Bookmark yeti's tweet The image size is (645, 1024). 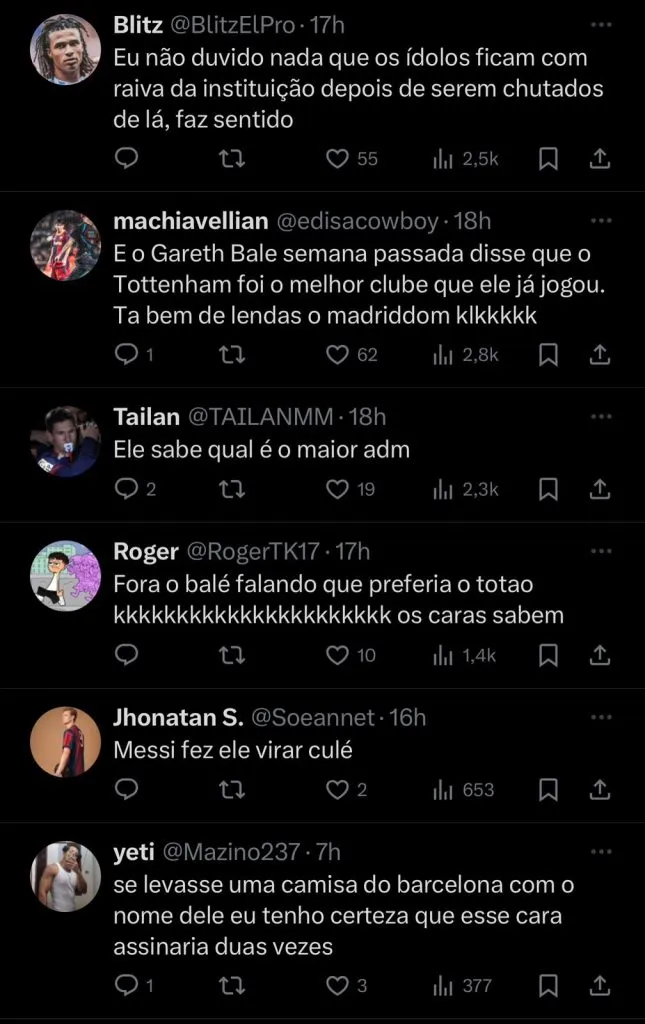(x=548, y=986)
